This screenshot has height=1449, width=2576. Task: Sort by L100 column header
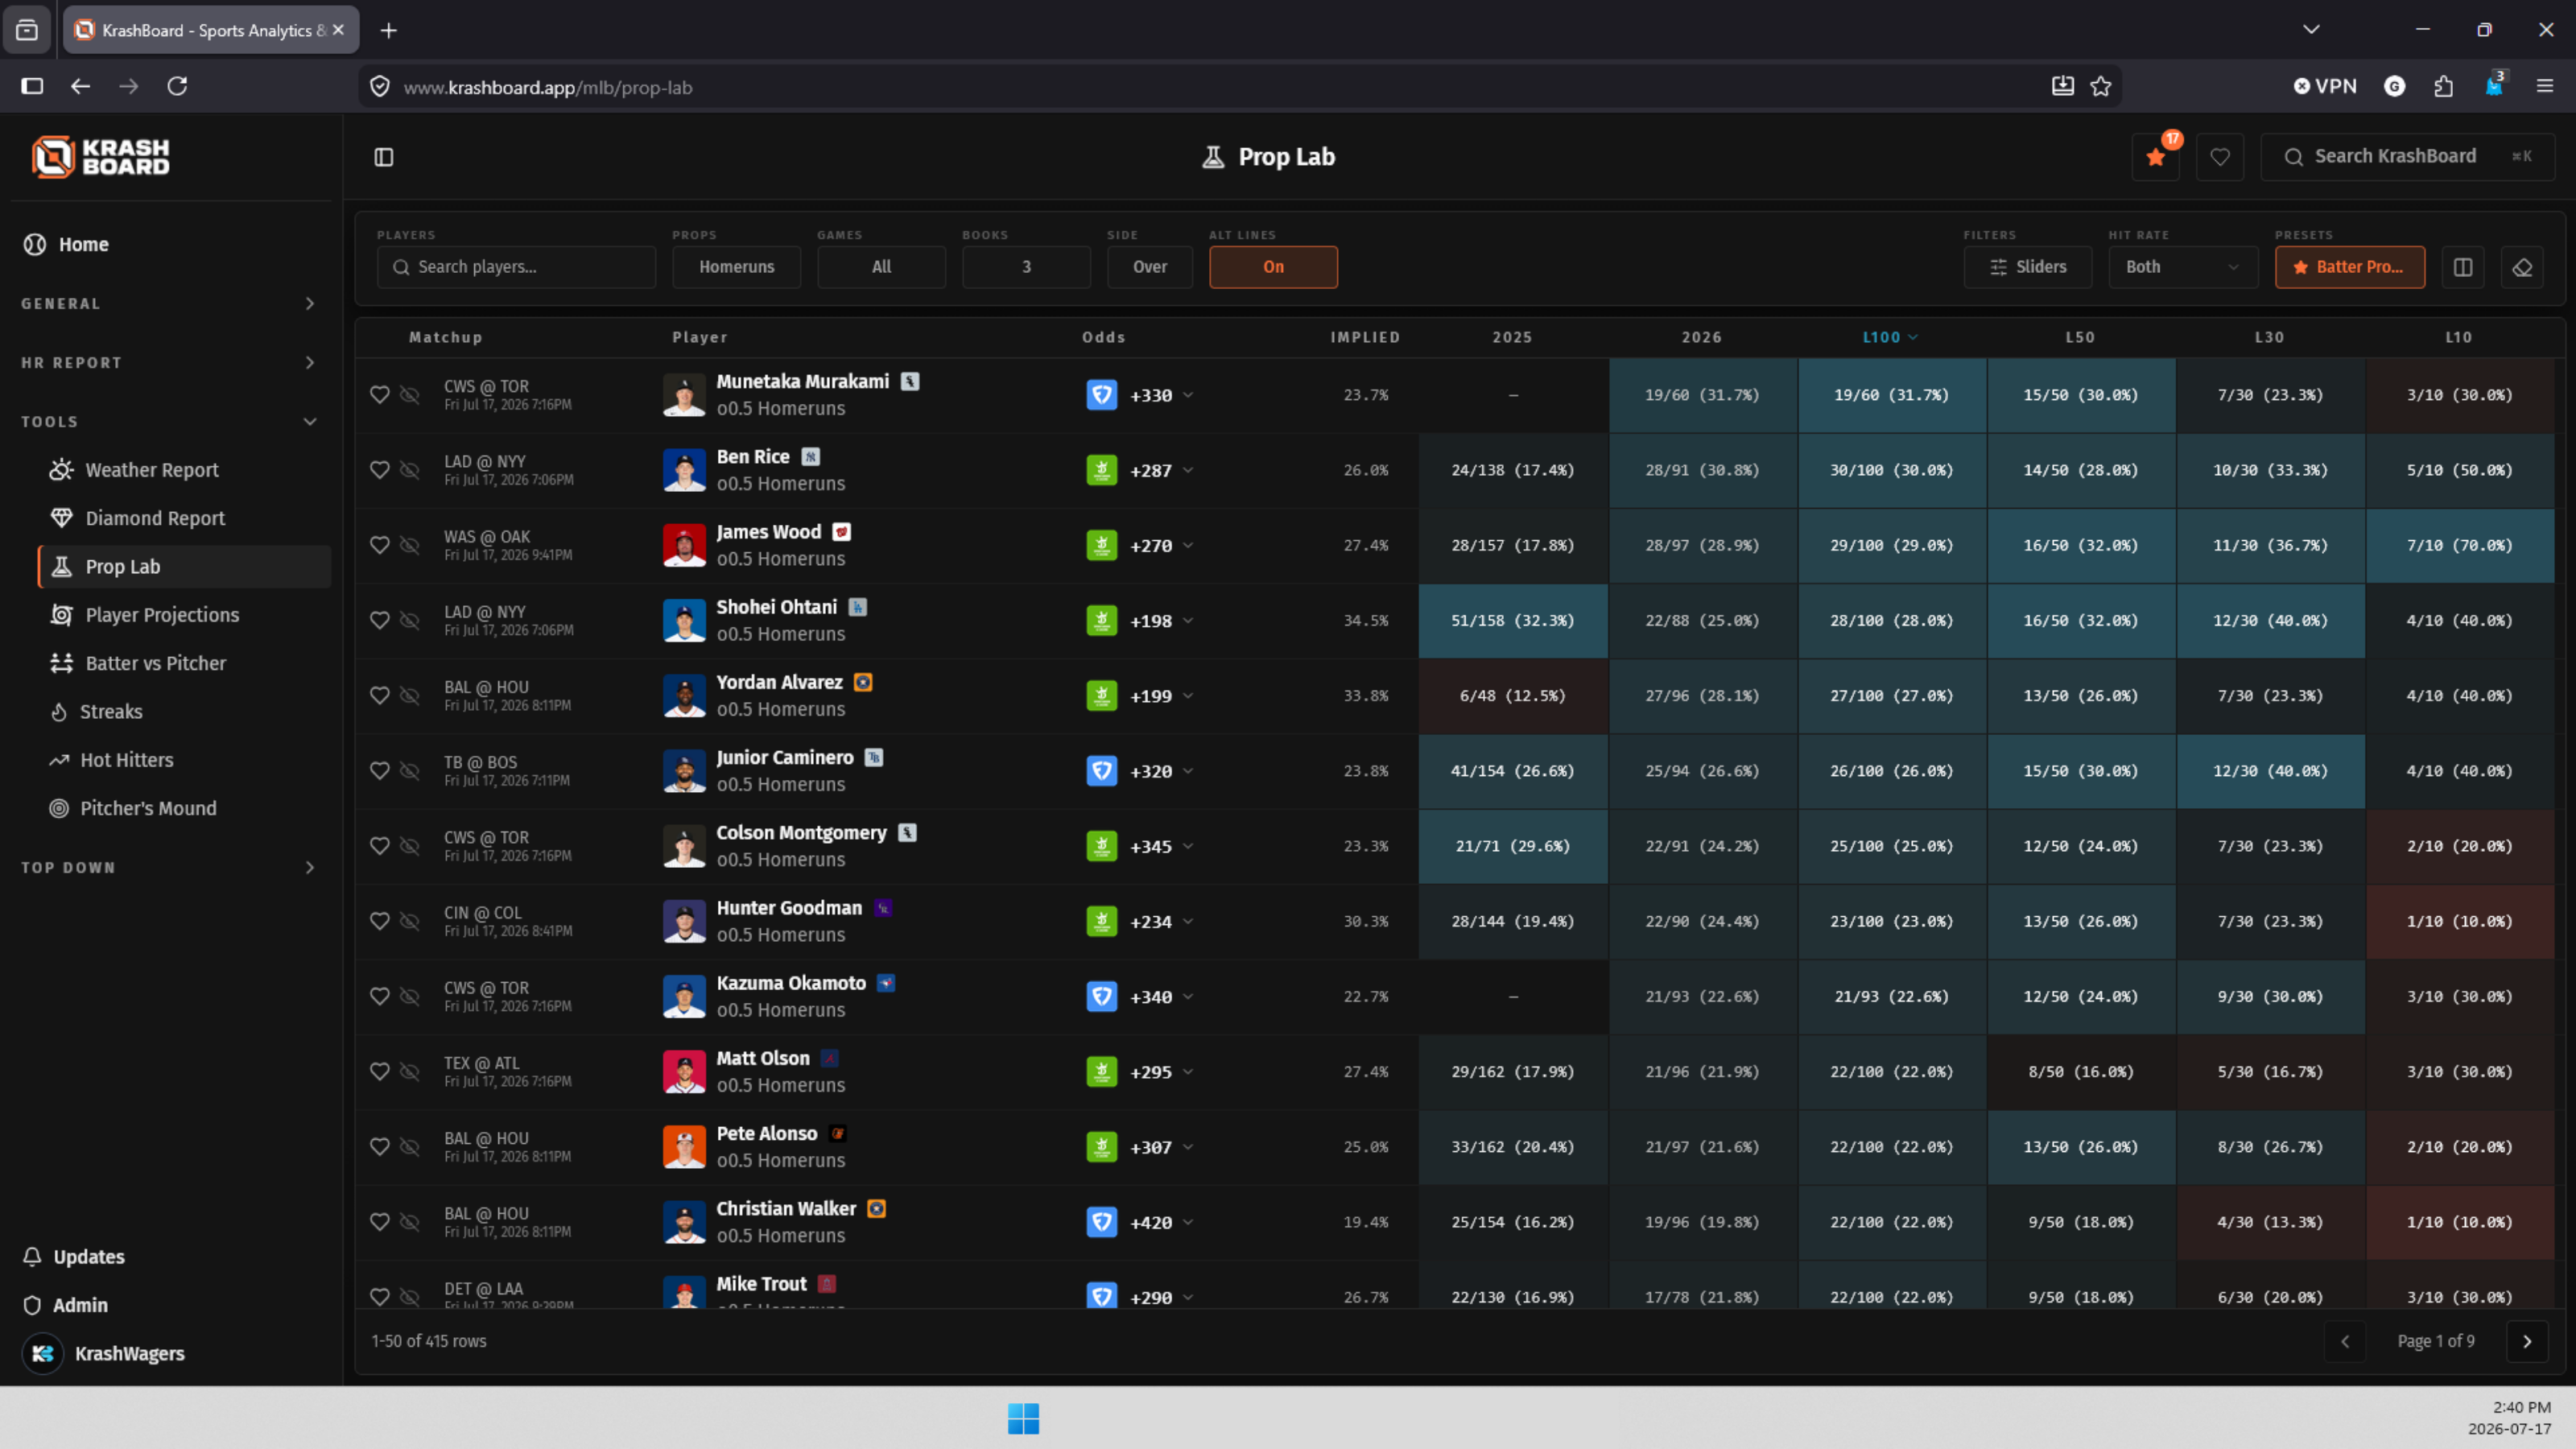coord(1890,338)
